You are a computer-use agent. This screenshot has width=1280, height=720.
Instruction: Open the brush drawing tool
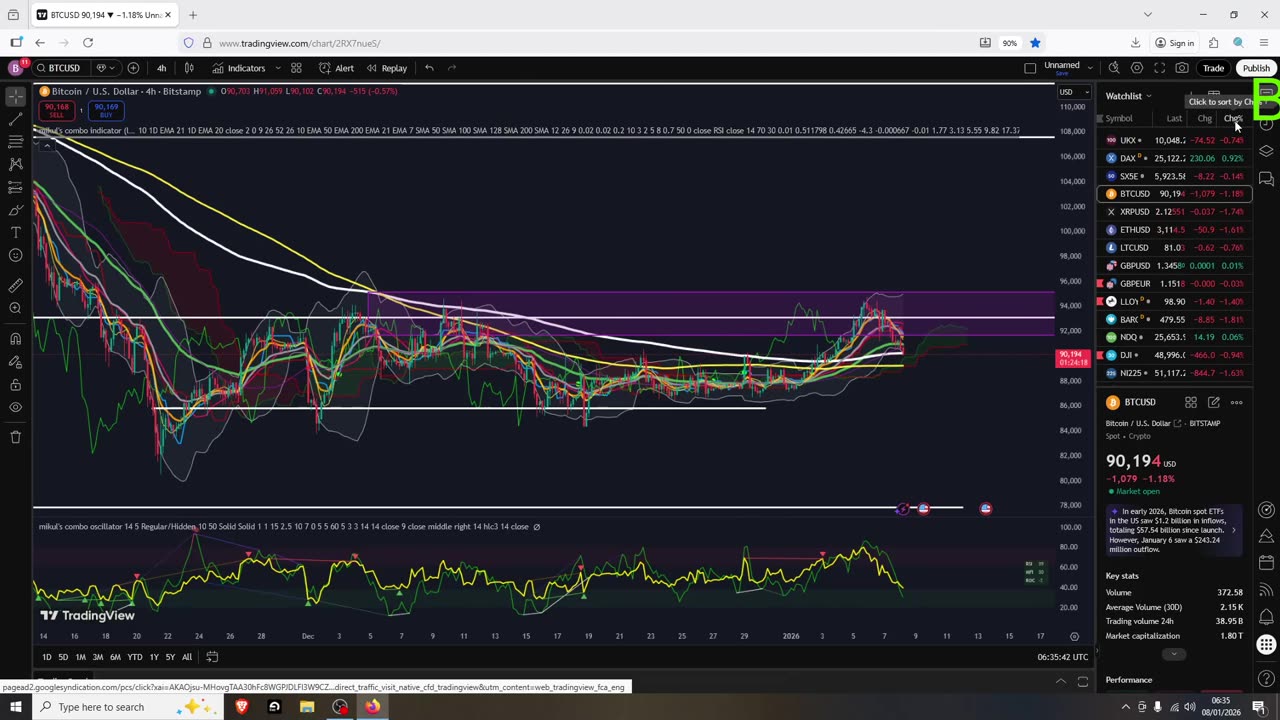[16, 210]
